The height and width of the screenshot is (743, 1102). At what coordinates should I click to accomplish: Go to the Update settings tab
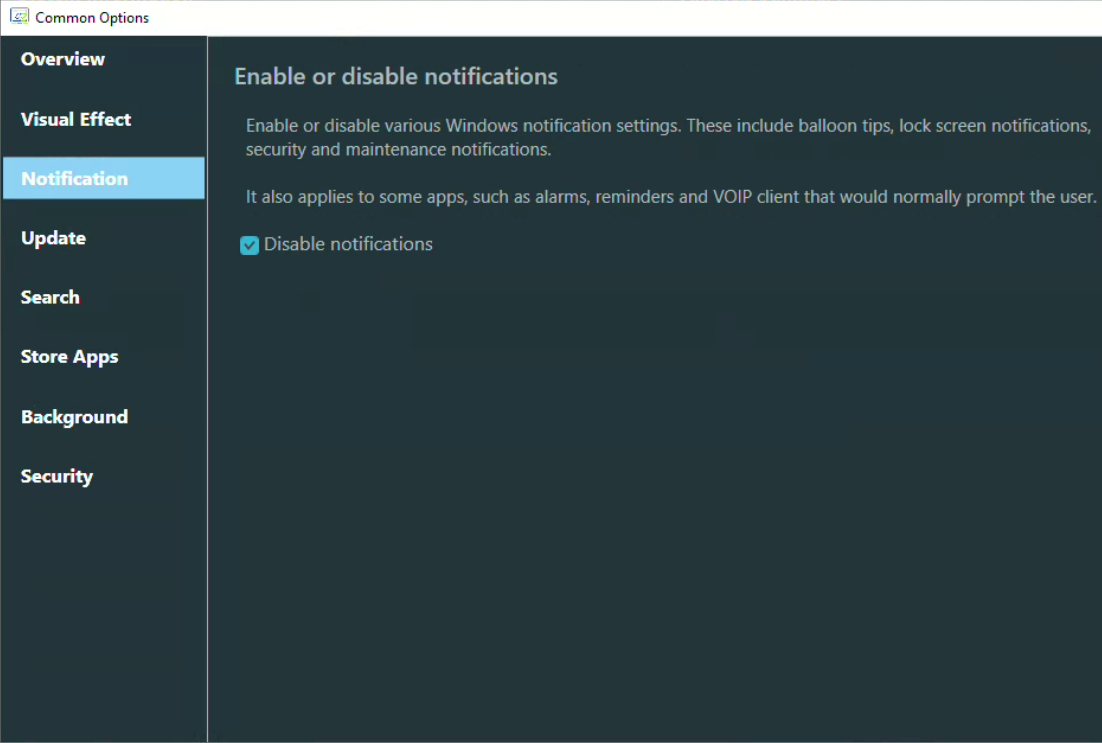53,238
